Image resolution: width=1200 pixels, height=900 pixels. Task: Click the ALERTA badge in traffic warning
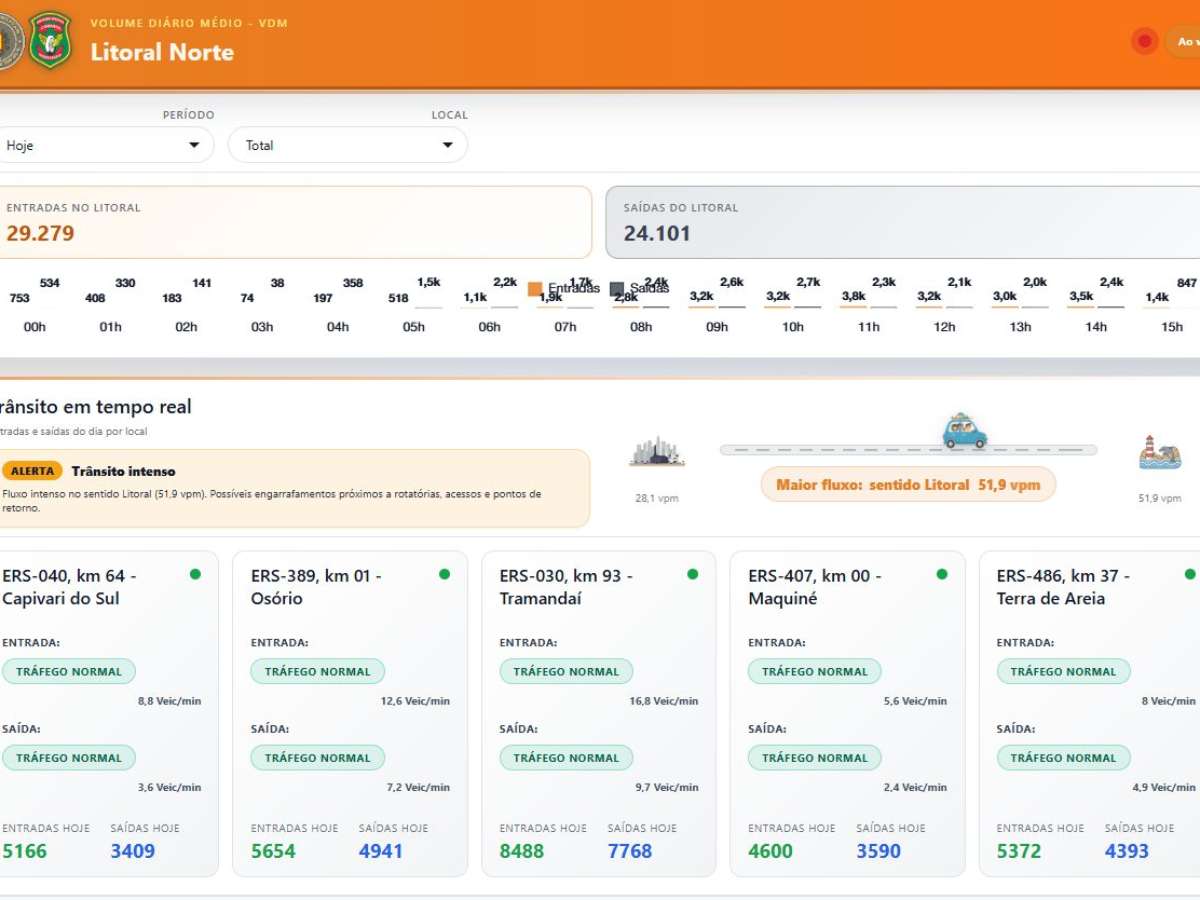click(32, 471)
